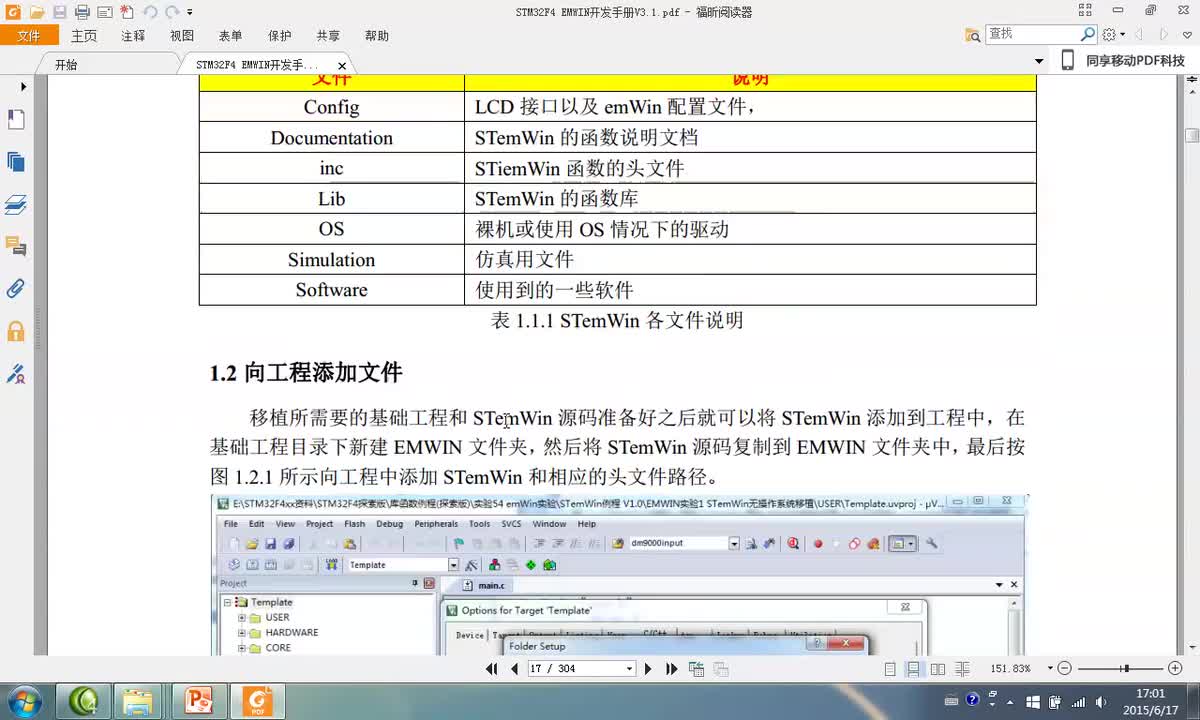Click the ribbon display options icon in title bar

coord(1087,11)
